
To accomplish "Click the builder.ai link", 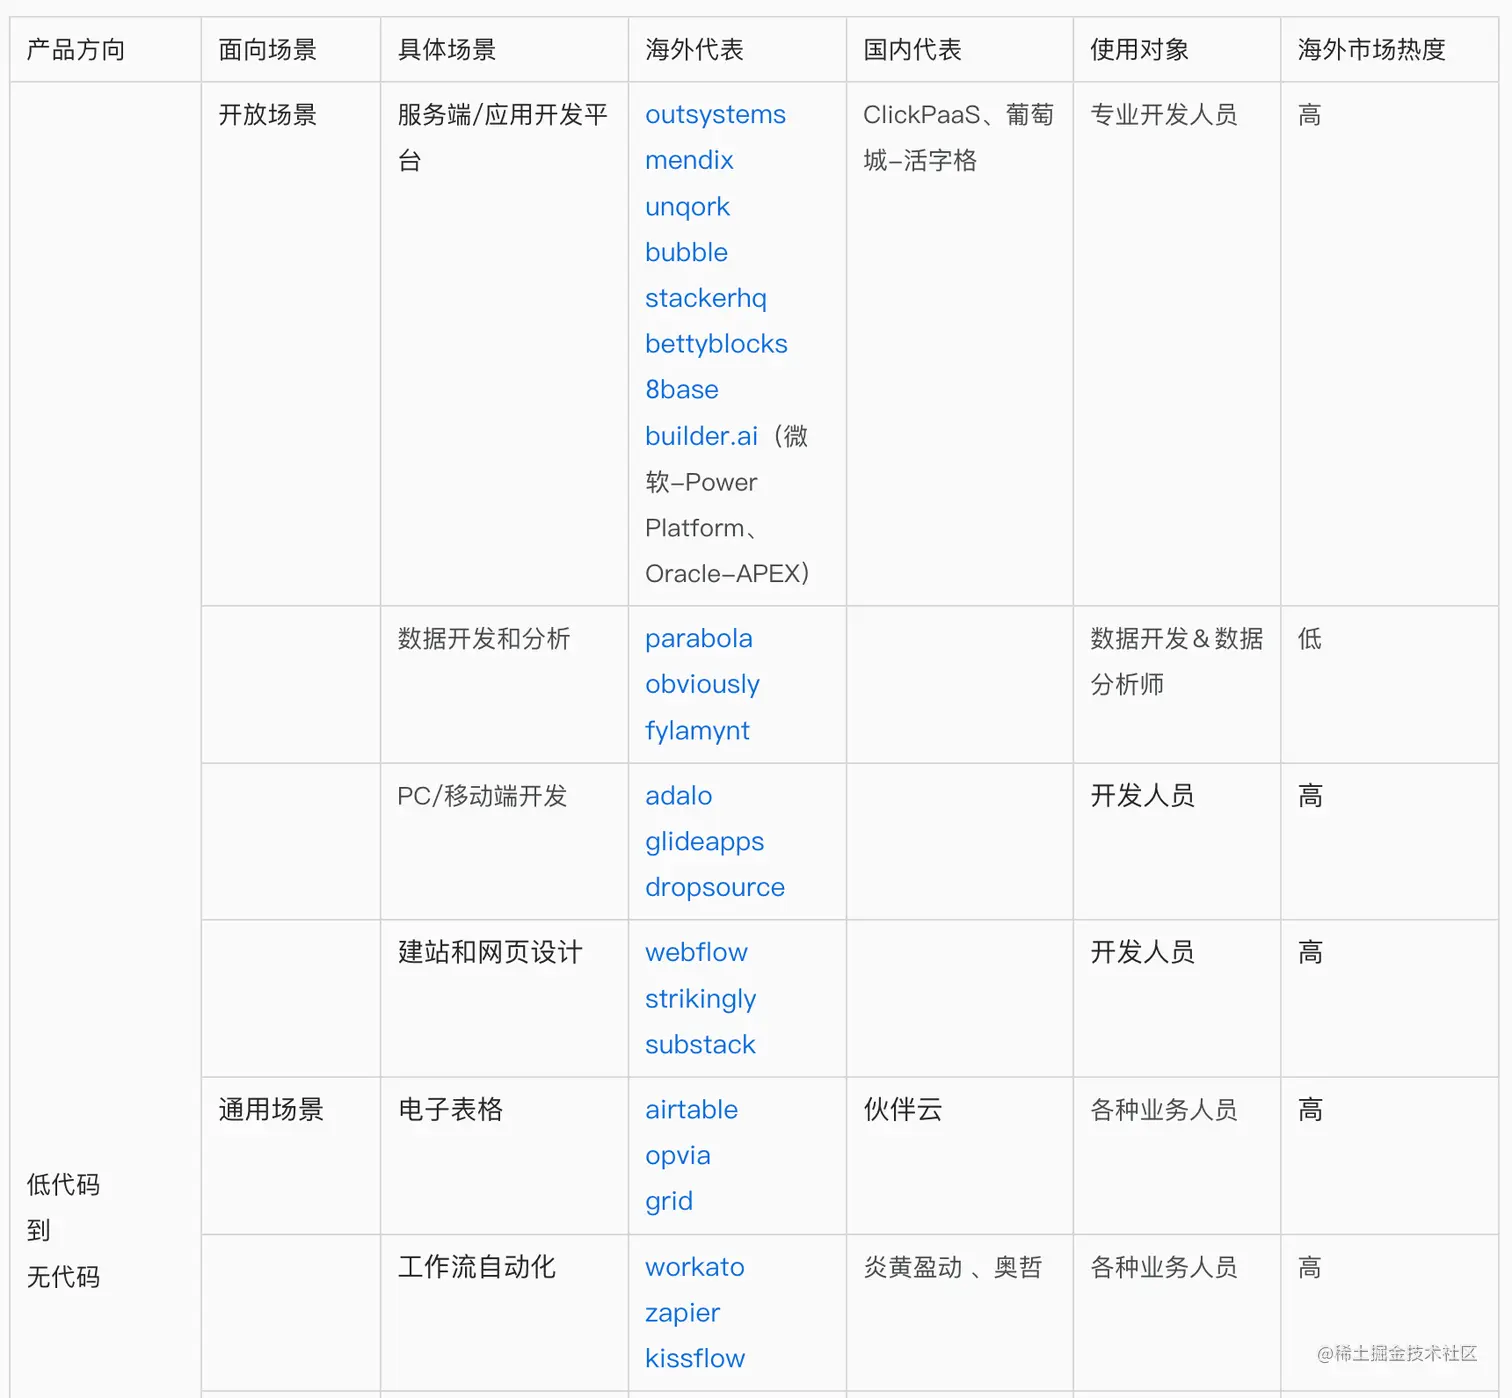I will click(x=701, y=437).
